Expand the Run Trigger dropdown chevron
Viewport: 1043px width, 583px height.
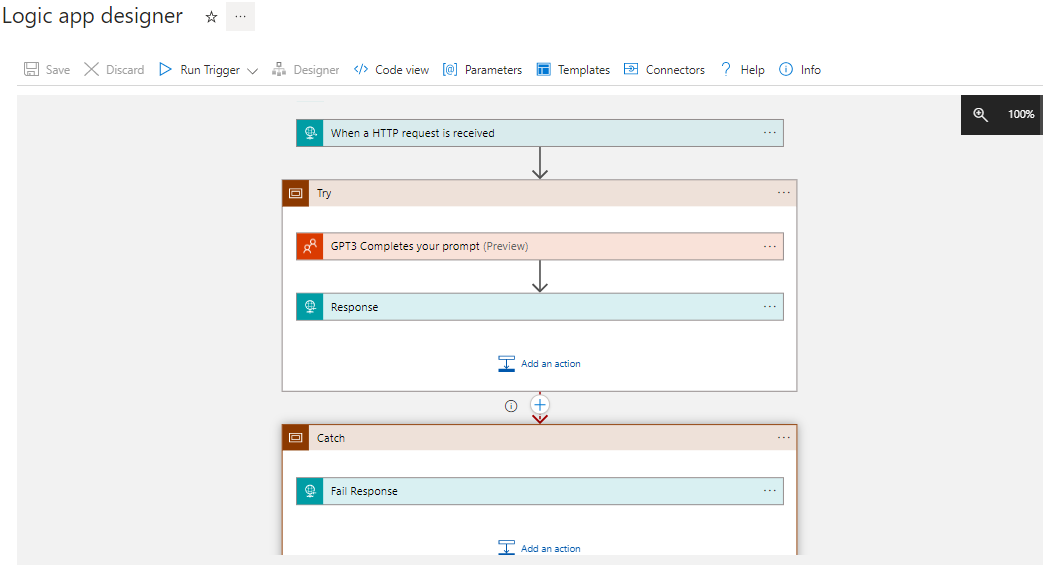(x=252, y=71)
